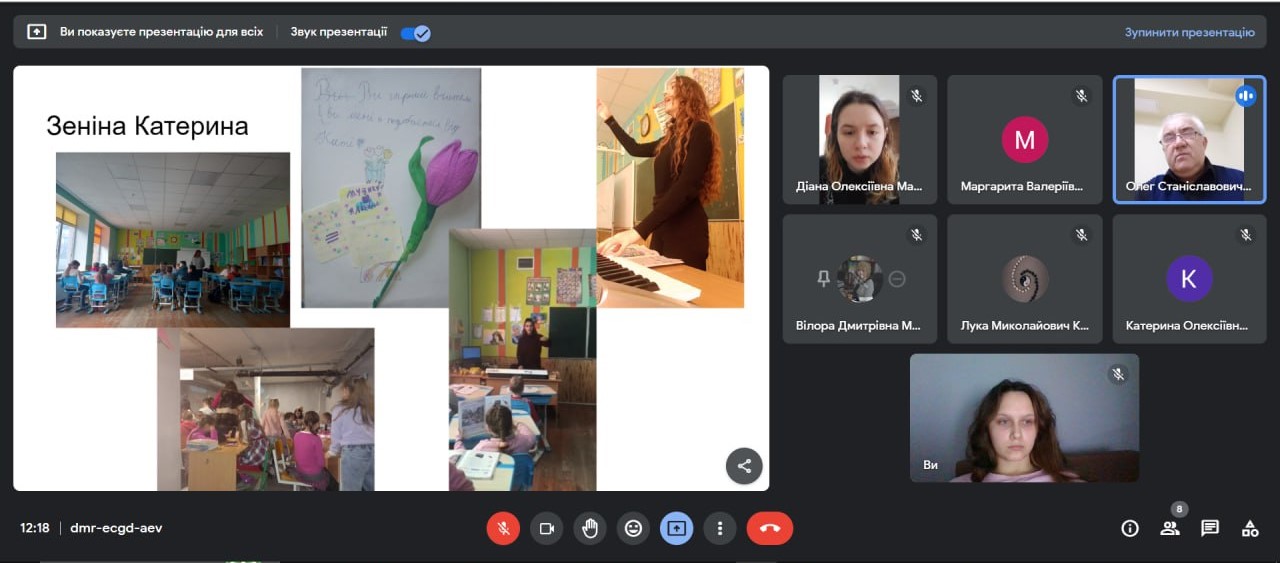The width and height of the screenshot is (1280, 563).
Task: Click the share icon on the slide
Action: click(x=744, y=466)
